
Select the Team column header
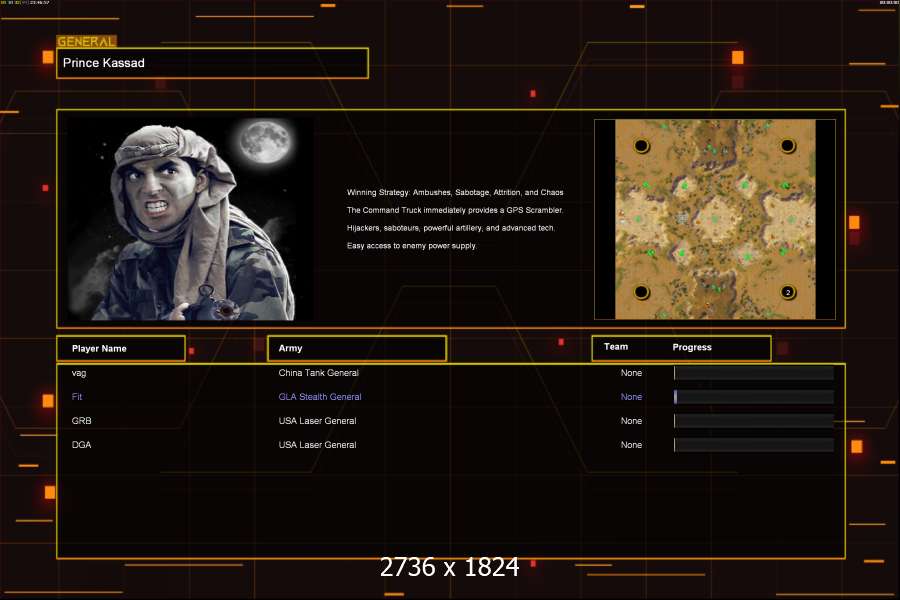point(616,347)
